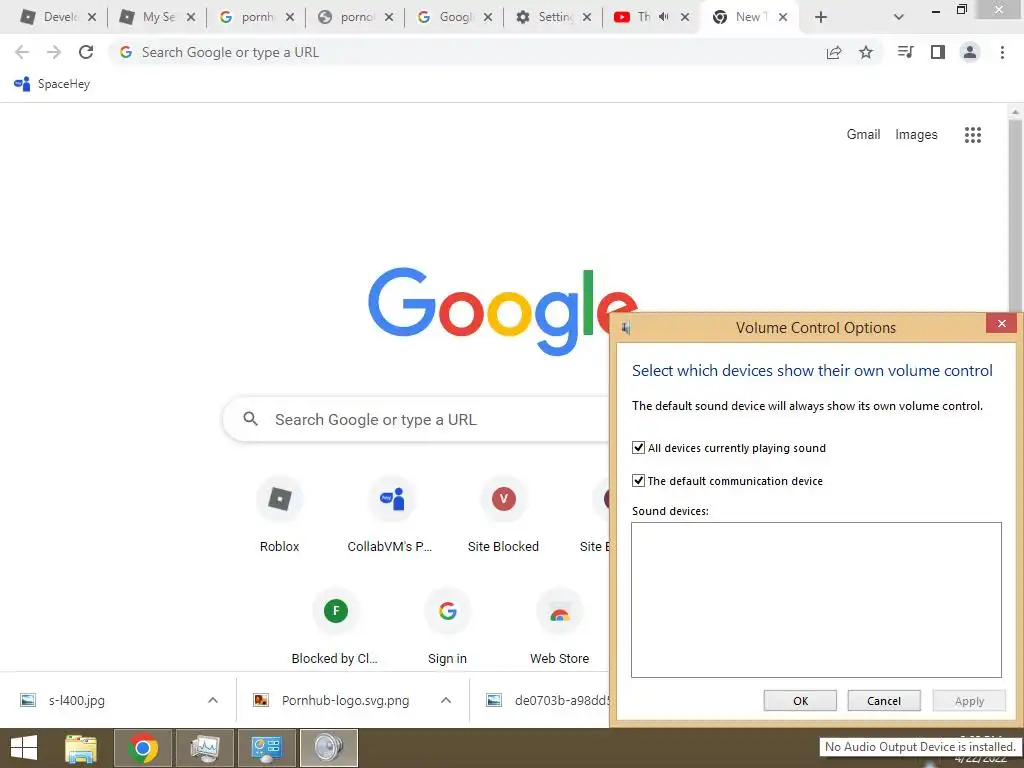Open the CollabVM's P... shortcut tile
Viewport: 1024px width, 768px height.
pos(391,516)
